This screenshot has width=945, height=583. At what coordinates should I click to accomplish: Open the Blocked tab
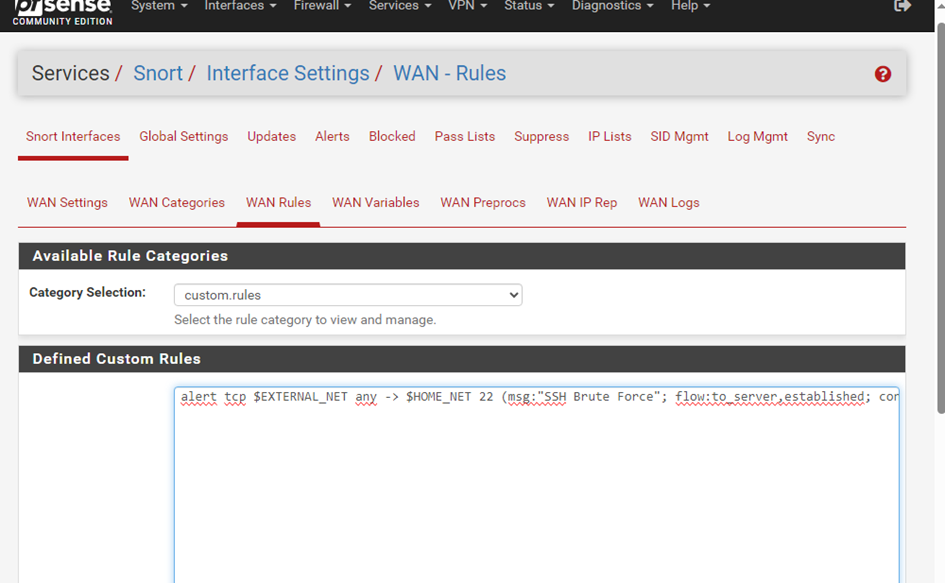[x=391, y=136]
